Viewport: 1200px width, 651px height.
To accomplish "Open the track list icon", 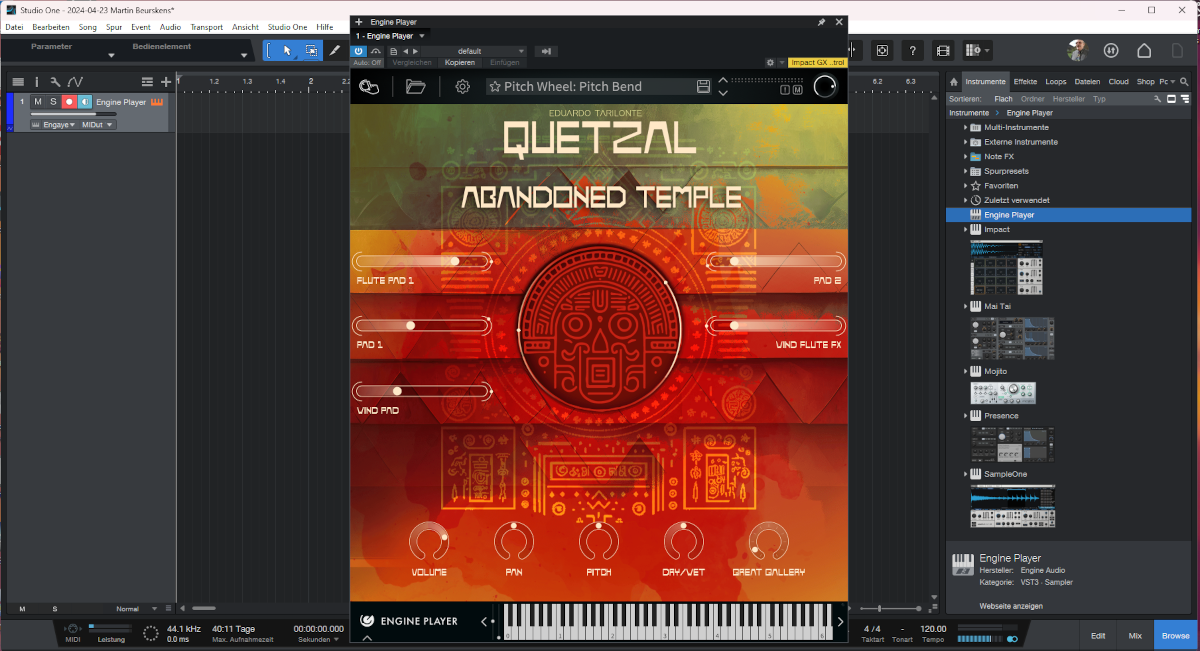I will tap(18, 81).
